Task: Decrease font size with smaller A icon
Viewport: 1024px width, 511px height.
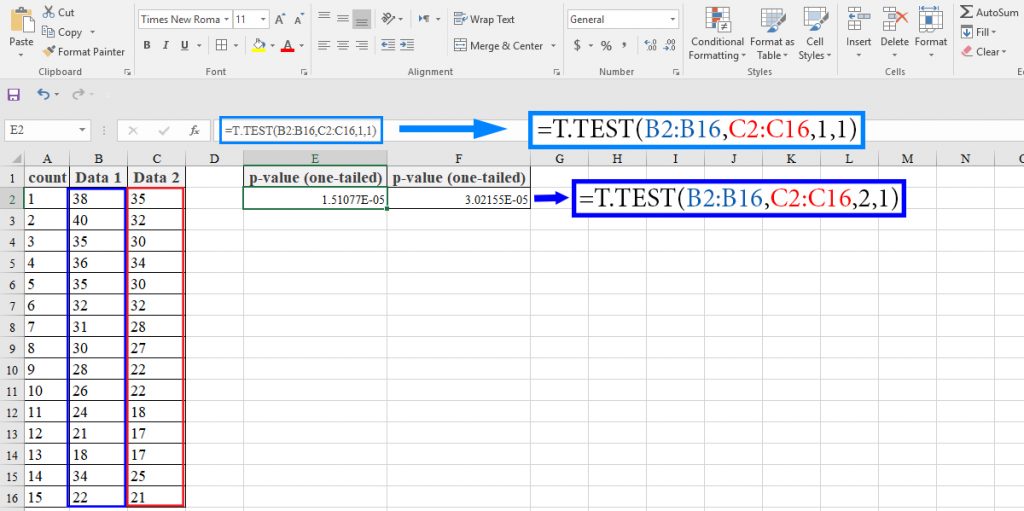Action: click(299, 20)
